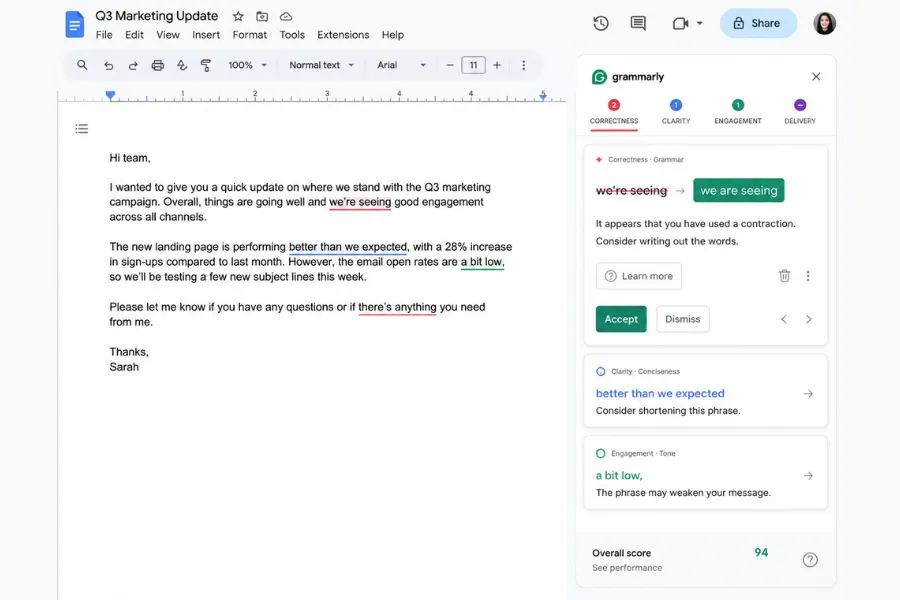The height and width of the screenshot is (600, 900).
Task: Open the toolbar more options menu
Action: click(523, 65)
